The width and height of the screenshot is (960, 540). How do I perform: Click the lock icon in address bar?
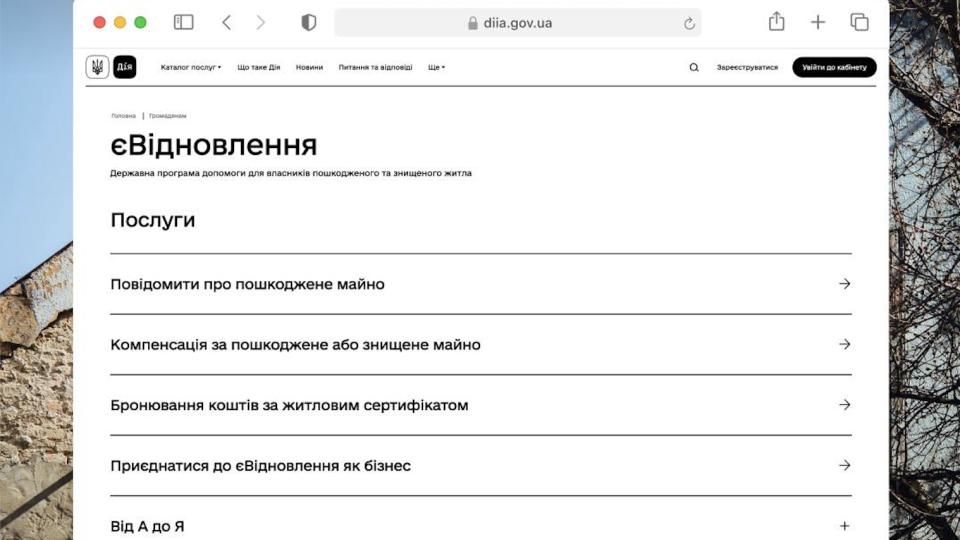[473, 23]
